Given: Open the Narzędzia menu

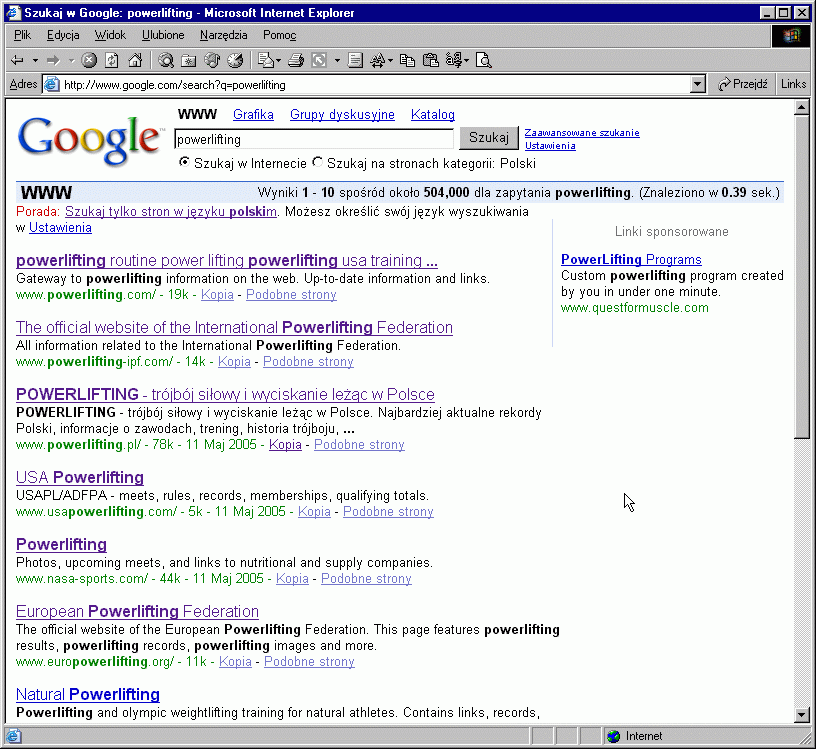Looking at the screenshot, I should (x=223, y=35).
